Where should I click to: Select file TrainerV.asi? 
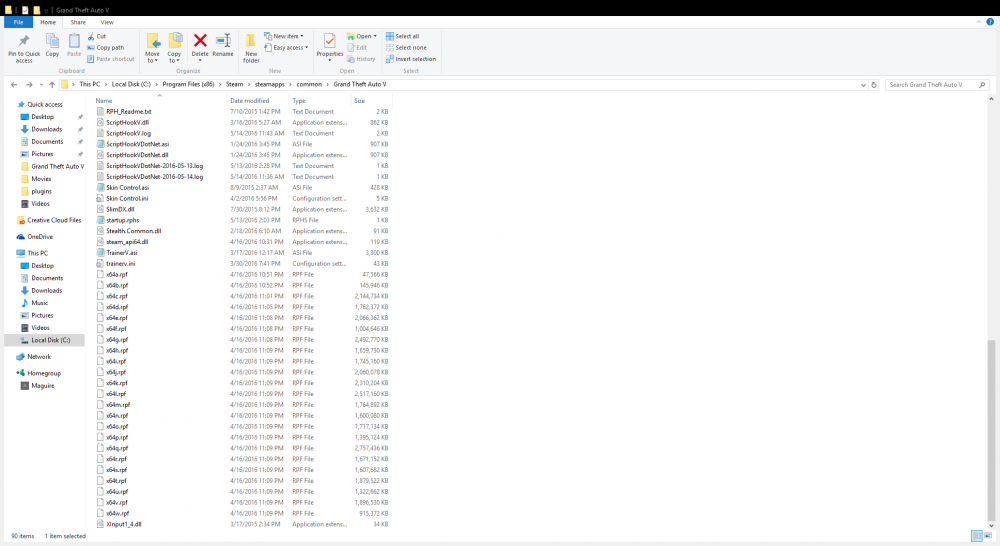pos(121,253)
